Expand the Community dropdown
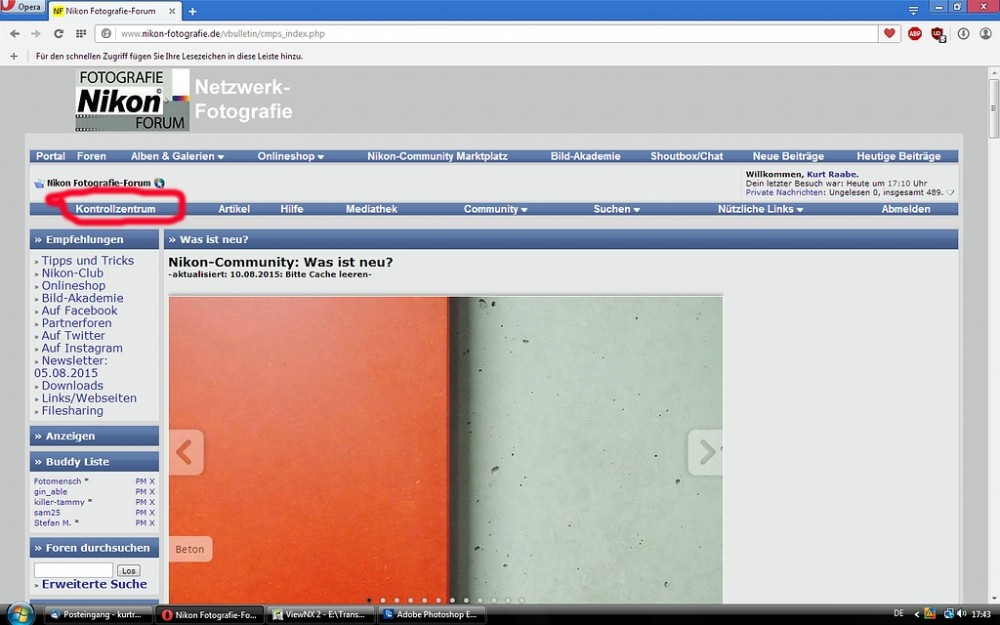 [x=496, y=209]
